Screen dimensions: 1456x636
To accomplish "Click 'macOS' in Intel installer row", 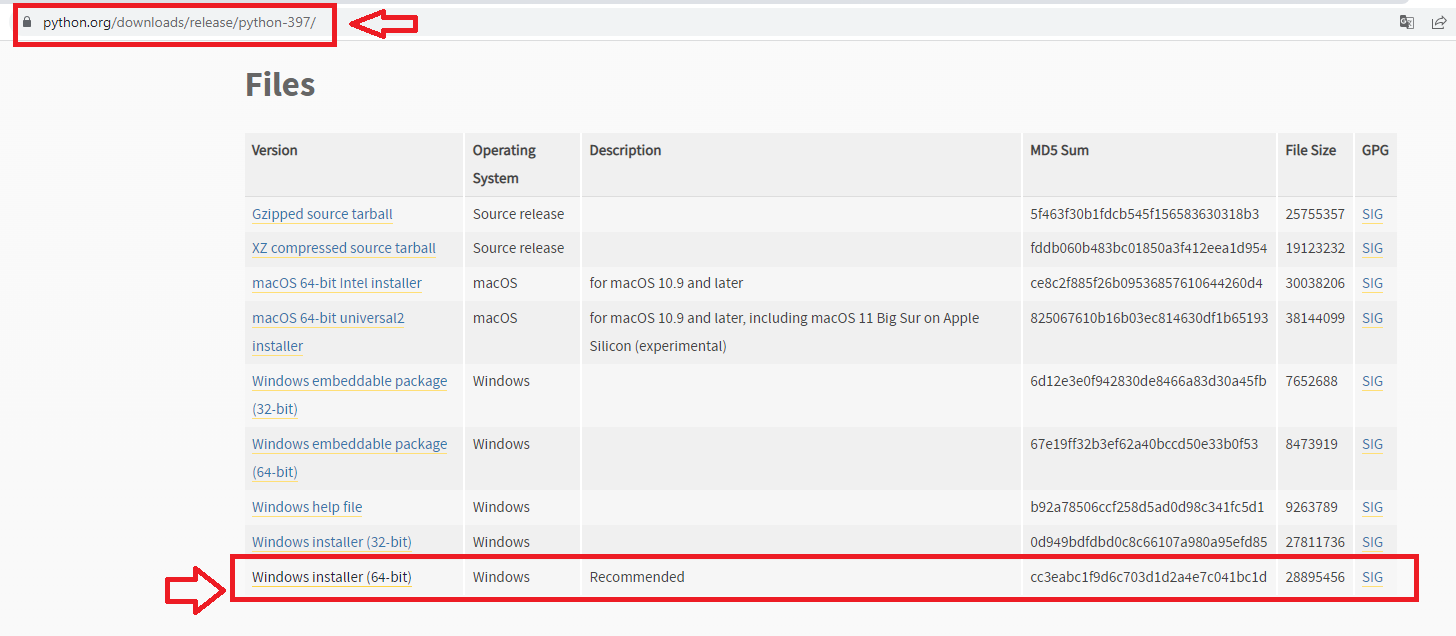I will [495, 283].
